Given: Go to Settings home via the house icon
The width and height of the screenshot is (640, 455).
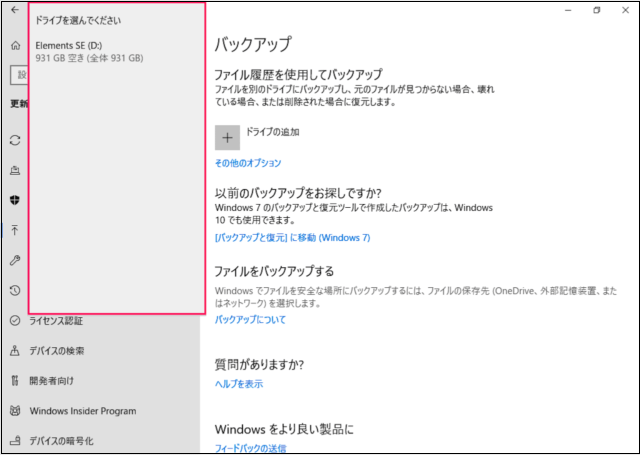Looking at the screenshot, I should 15,46.
